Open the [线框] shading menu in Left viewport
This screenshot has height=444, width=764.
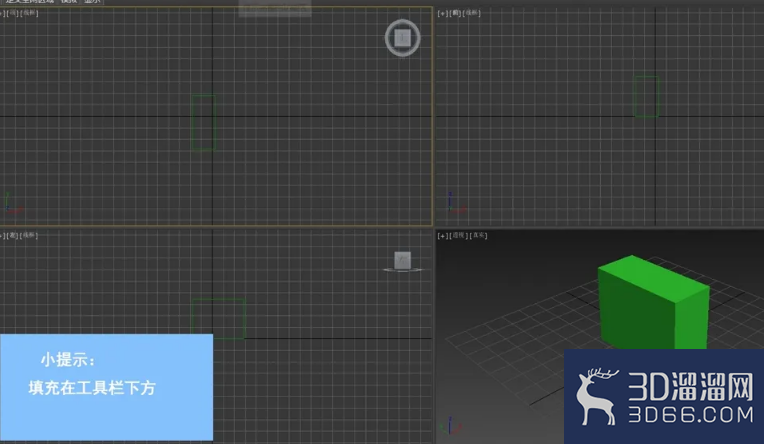(29, 235)
